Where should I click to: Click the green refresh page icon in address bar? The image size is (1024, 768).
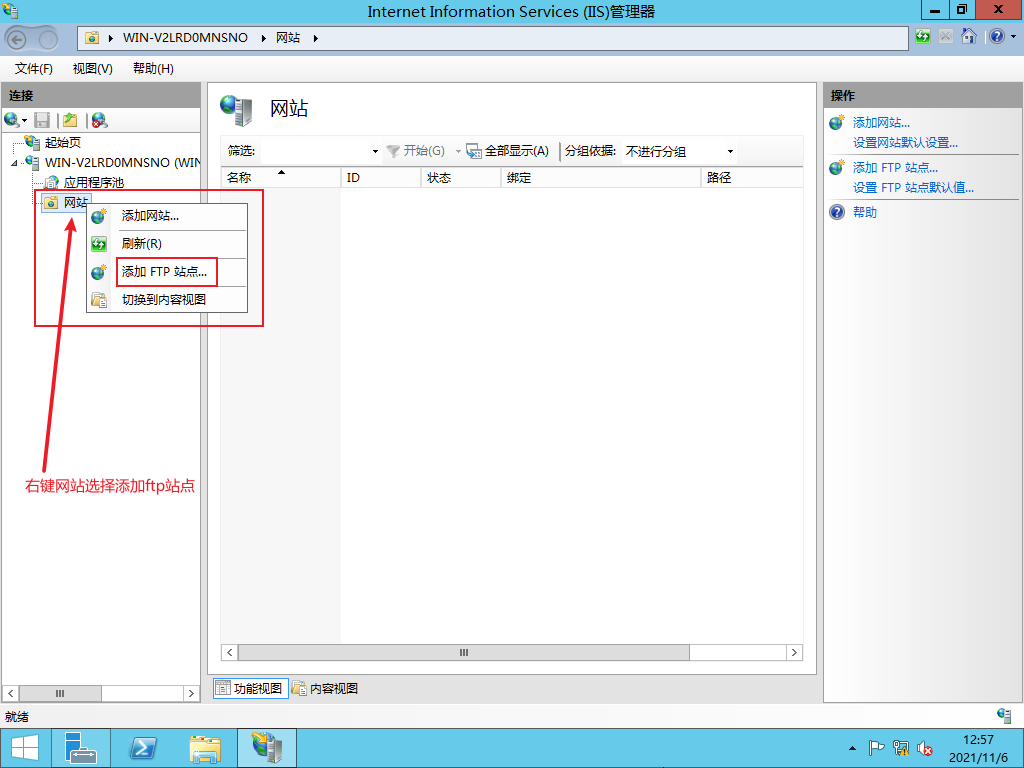pos(923,37)
